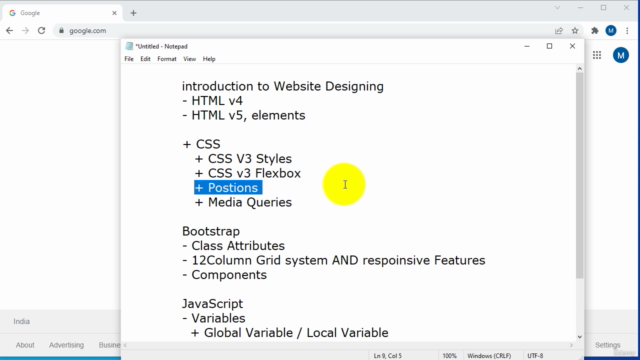The image size is (640, 360).
Task: Open Notepad Format menu
Action: tap(167, 59)
